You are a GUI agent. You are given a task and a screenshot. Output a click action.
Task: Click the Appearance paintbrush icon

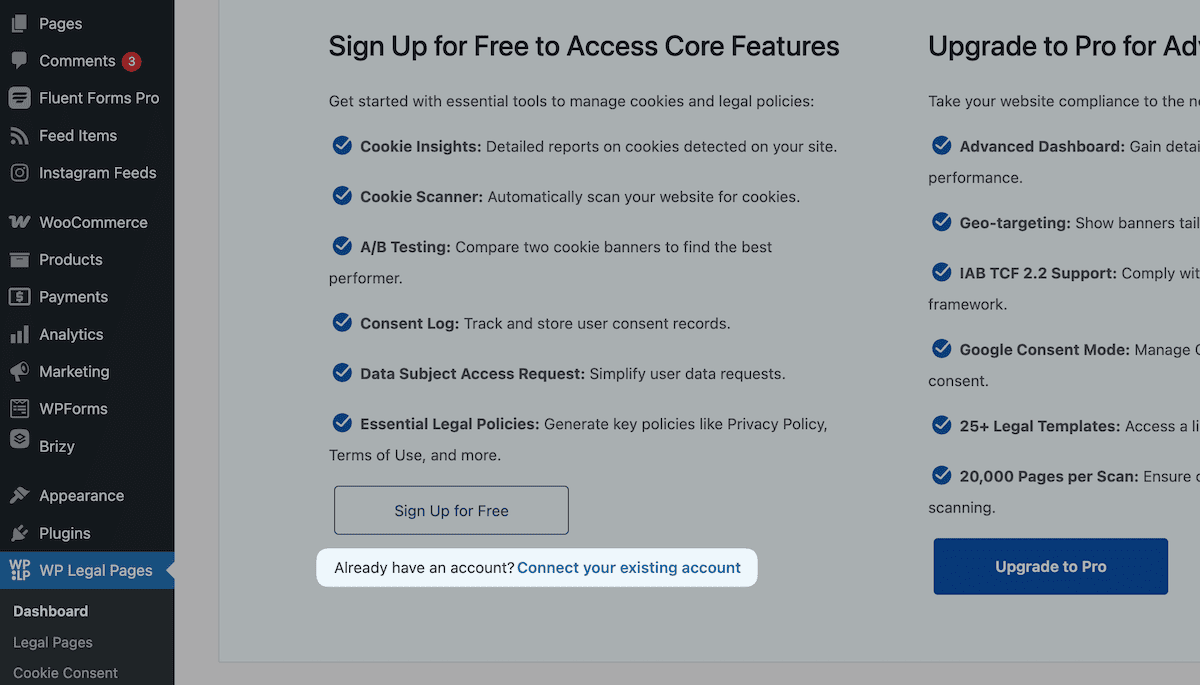19,496
